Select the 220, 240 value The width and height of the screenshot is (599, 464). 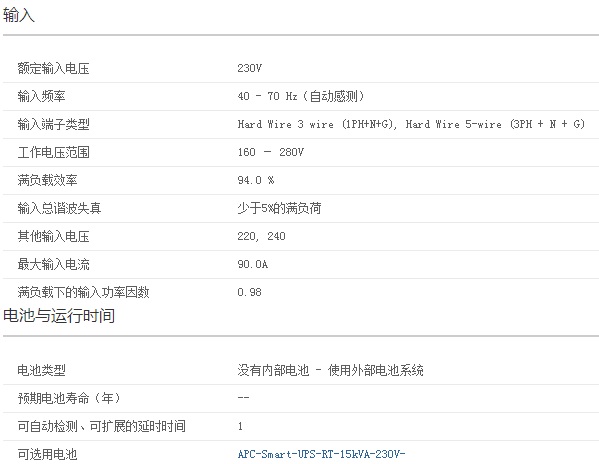[261, 236]
